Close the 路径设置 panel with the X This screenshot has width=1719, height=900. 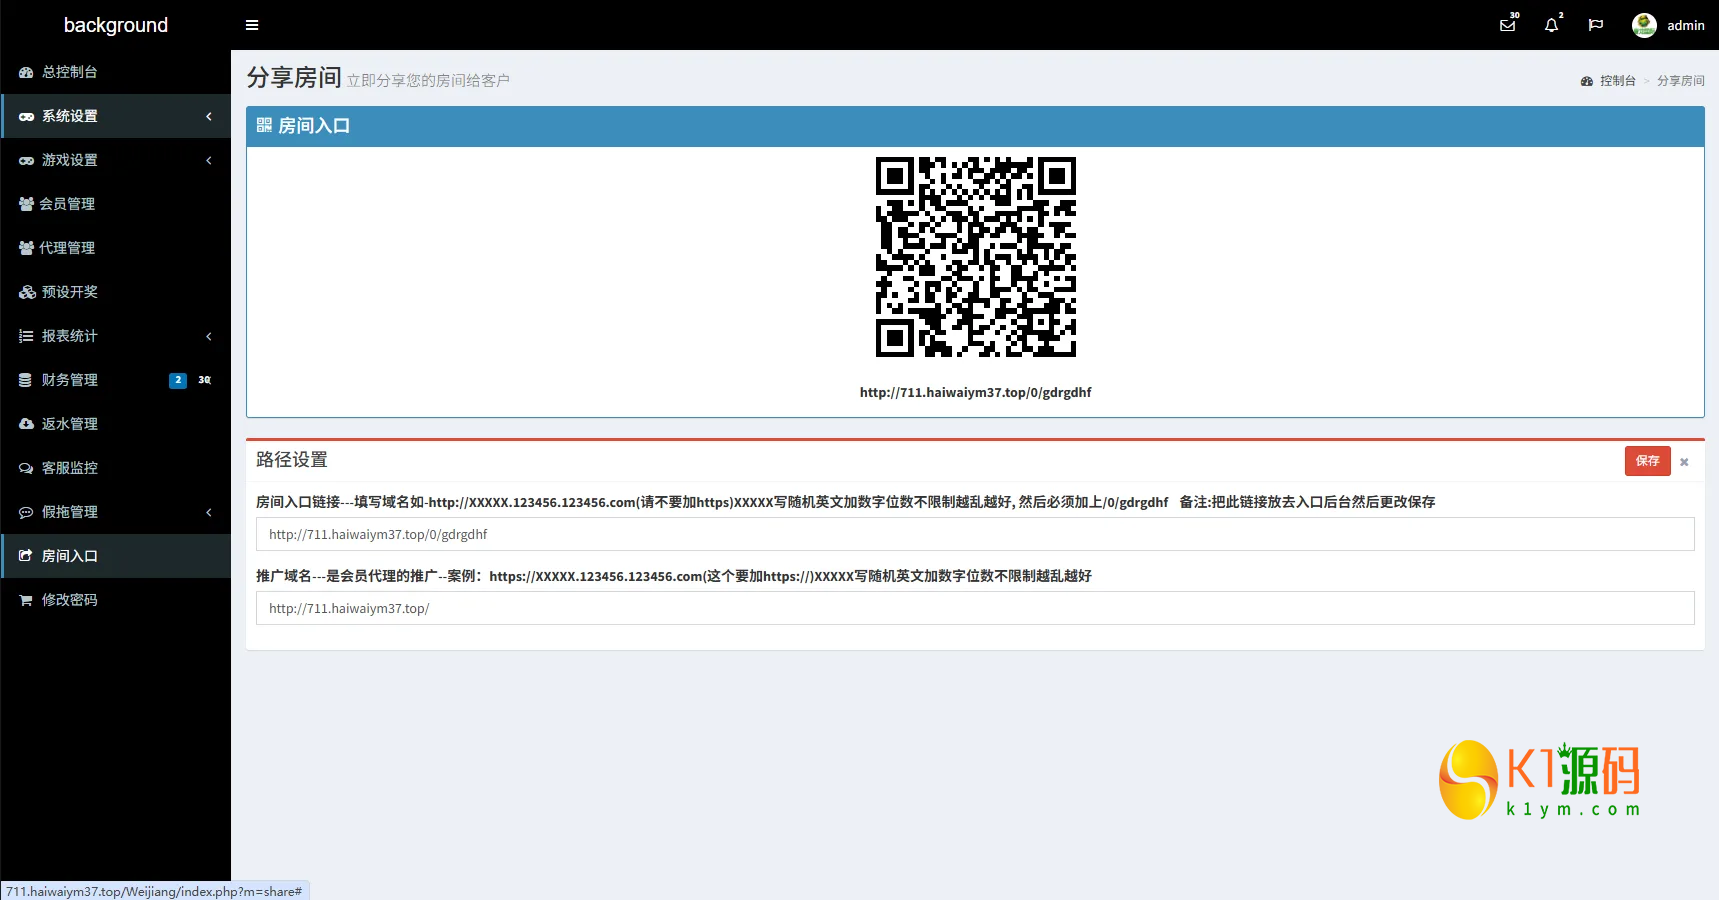tap(1684, 462)
